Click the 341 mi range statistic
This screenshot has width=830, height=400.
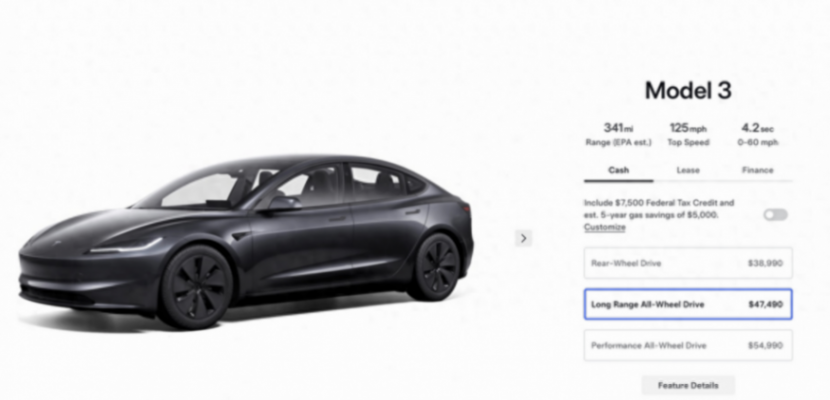point(618,134)
